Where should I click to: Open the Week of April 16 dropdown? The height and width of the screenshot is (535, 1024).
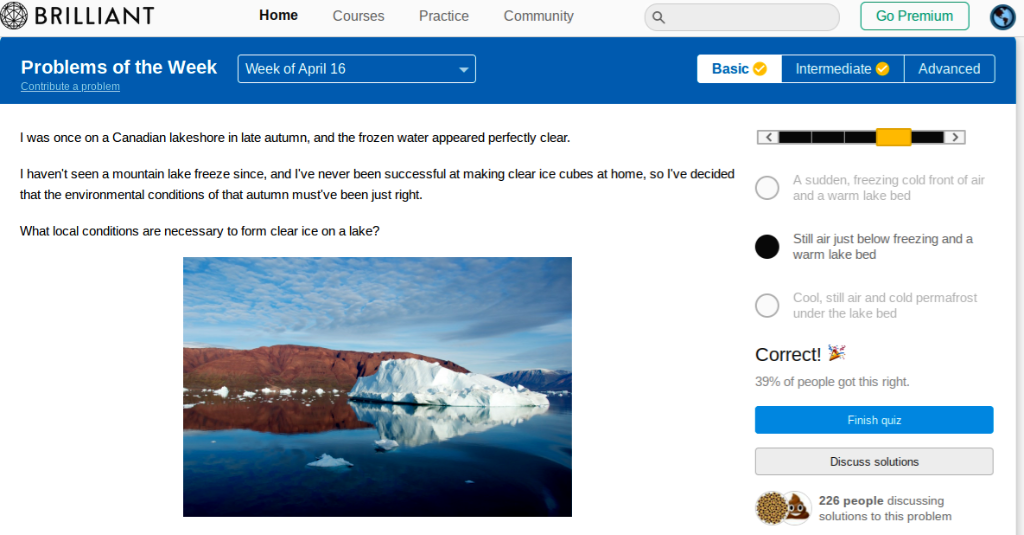pyautogui.click(x=356, y=69)
